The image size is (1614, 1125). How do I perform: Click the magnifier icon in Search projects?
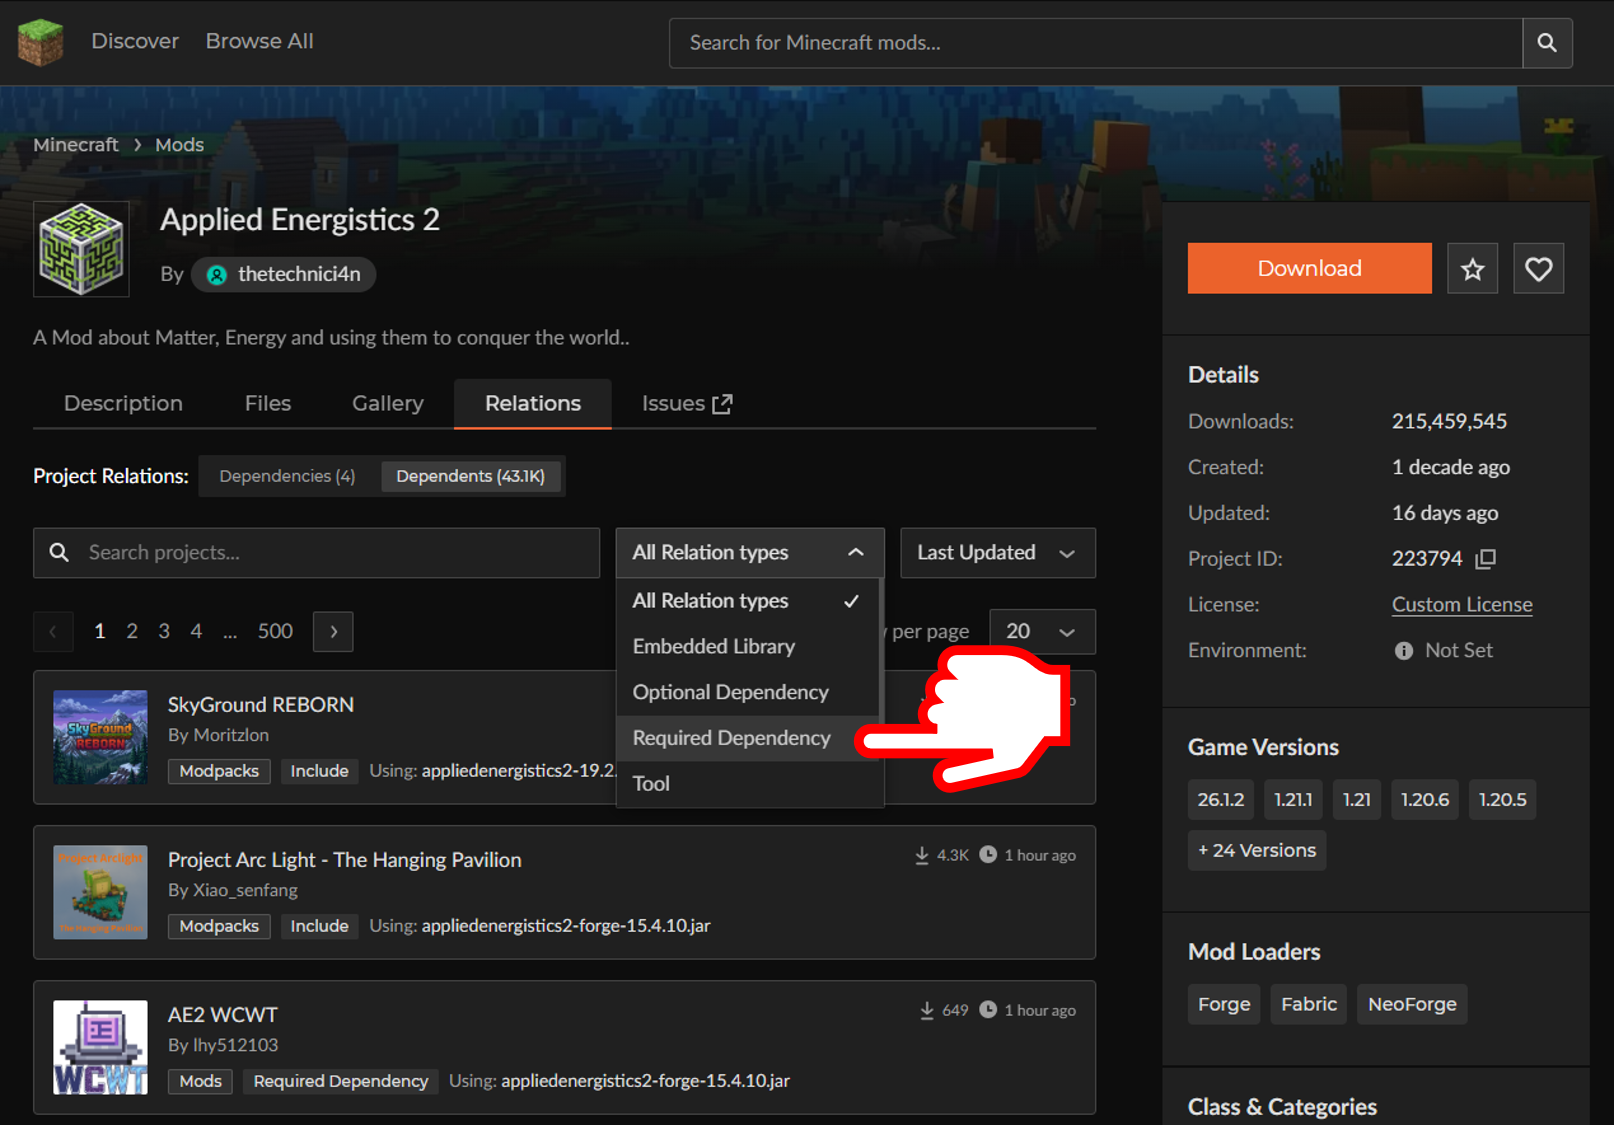tap(59, 553)
